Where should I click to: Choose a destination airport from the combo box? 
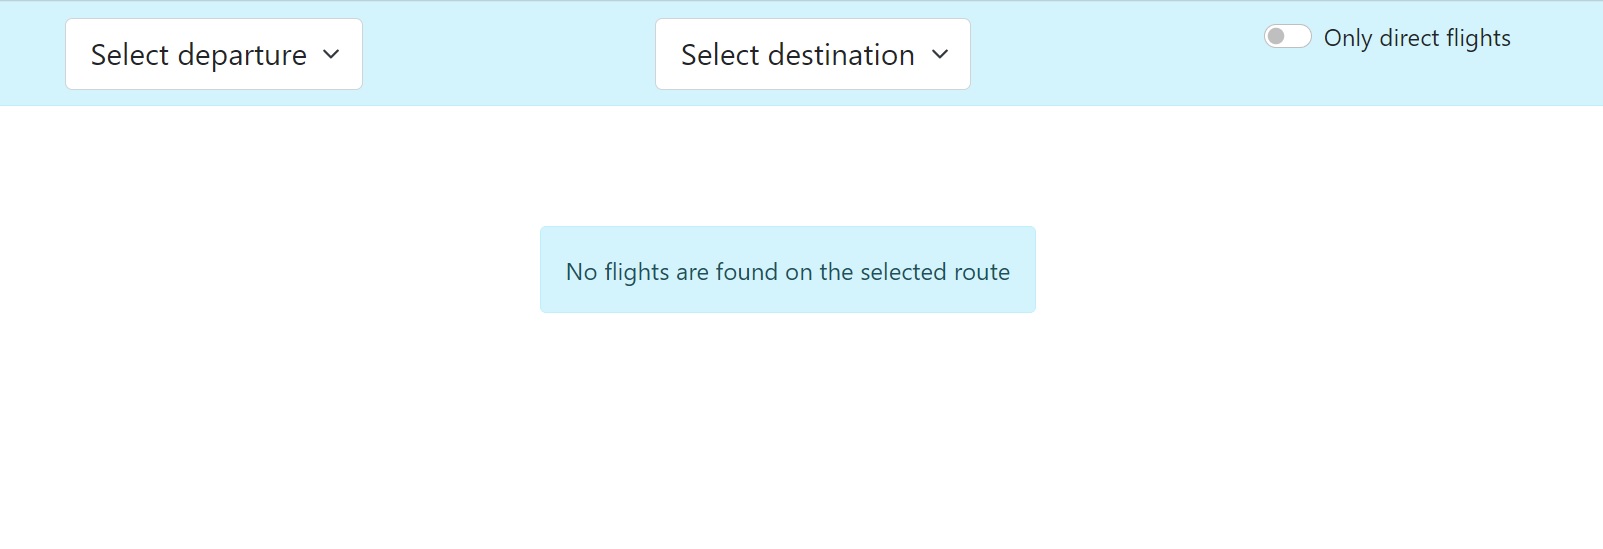813,54
